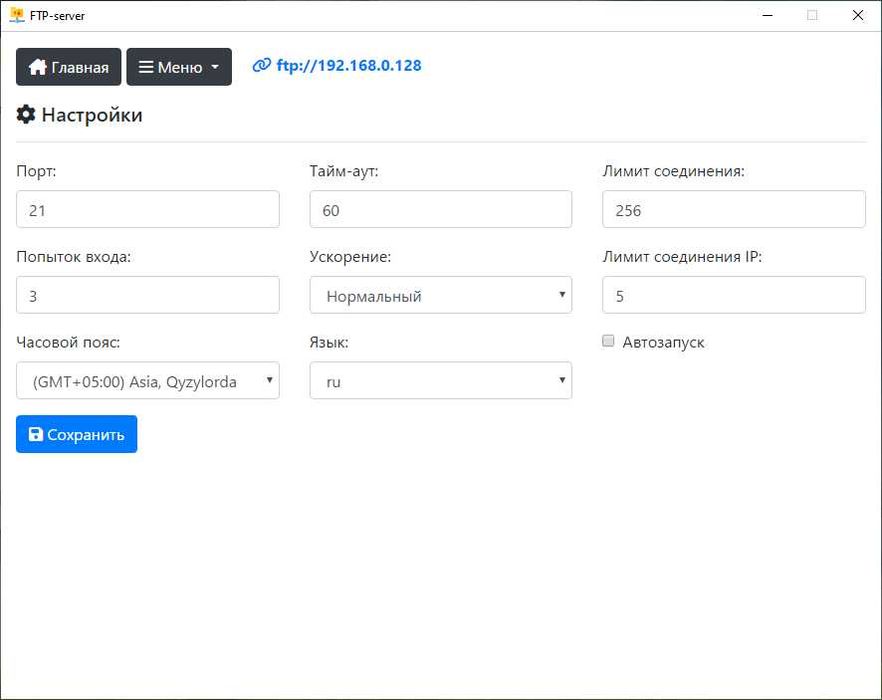The height and width of the screenshot is (700, 882).
Task: Click the home icon on Главная button
Action: [38, 67]
